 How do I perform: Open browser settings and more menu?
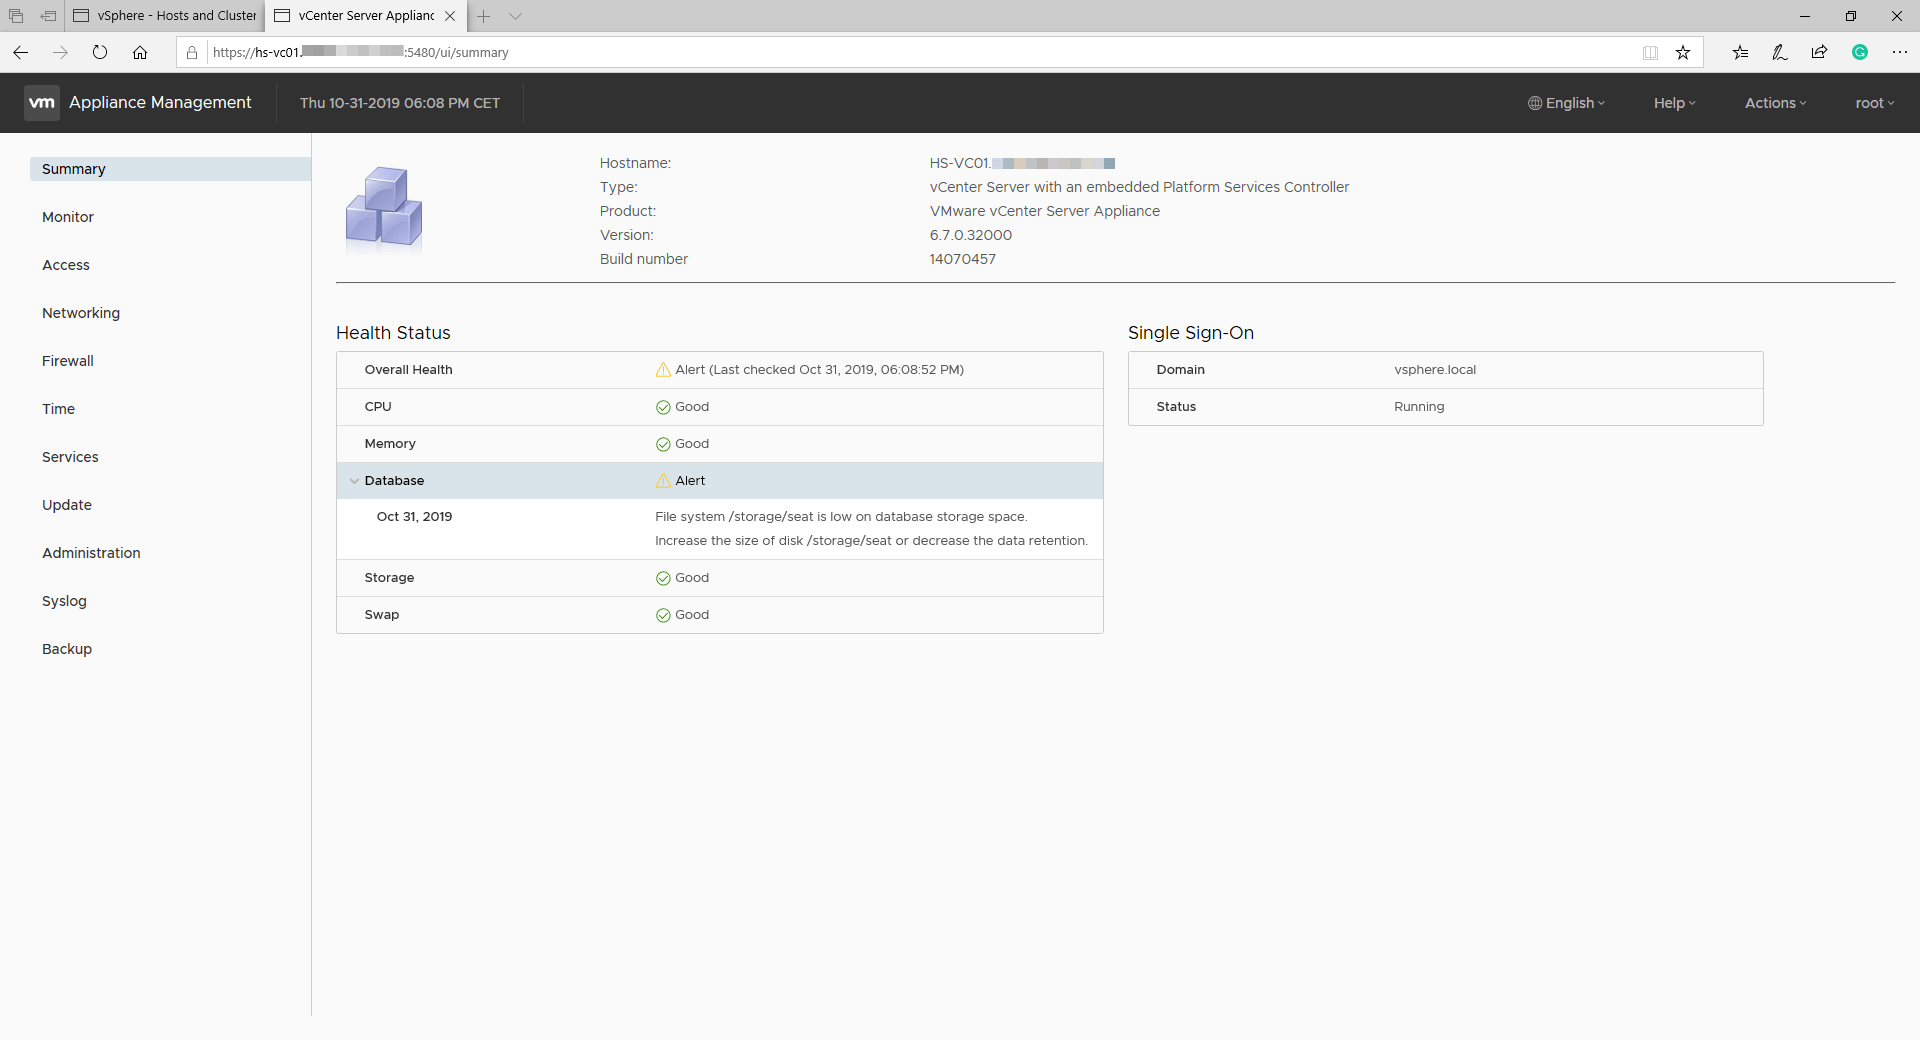[1900, 52]
